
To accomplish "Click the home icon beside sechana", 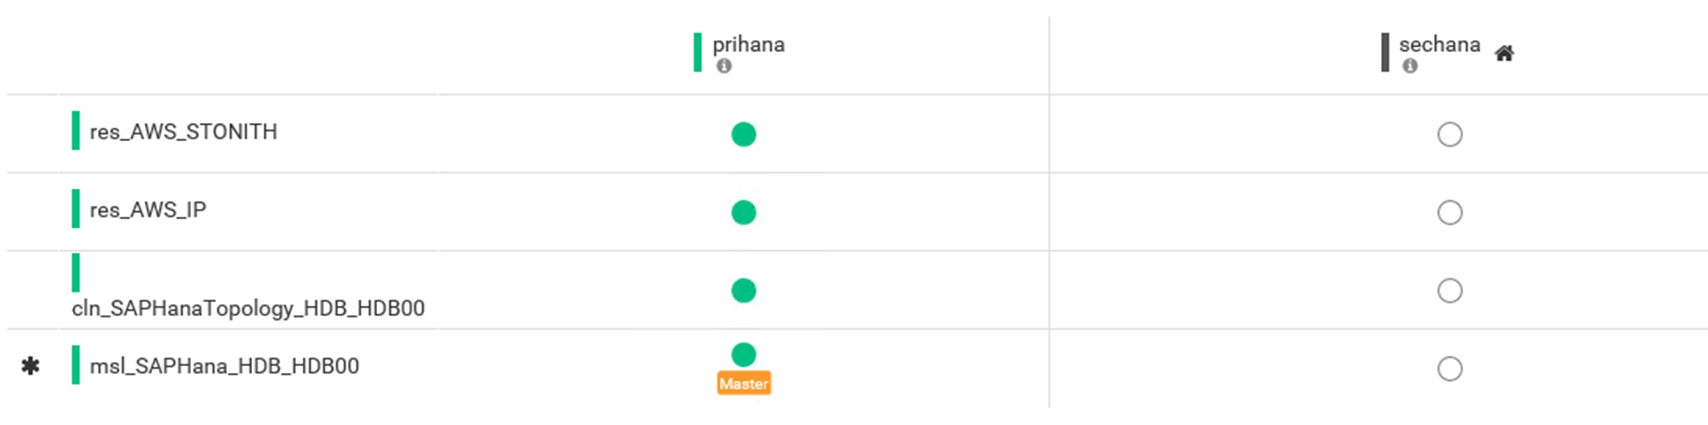I will click(1504, 53).
